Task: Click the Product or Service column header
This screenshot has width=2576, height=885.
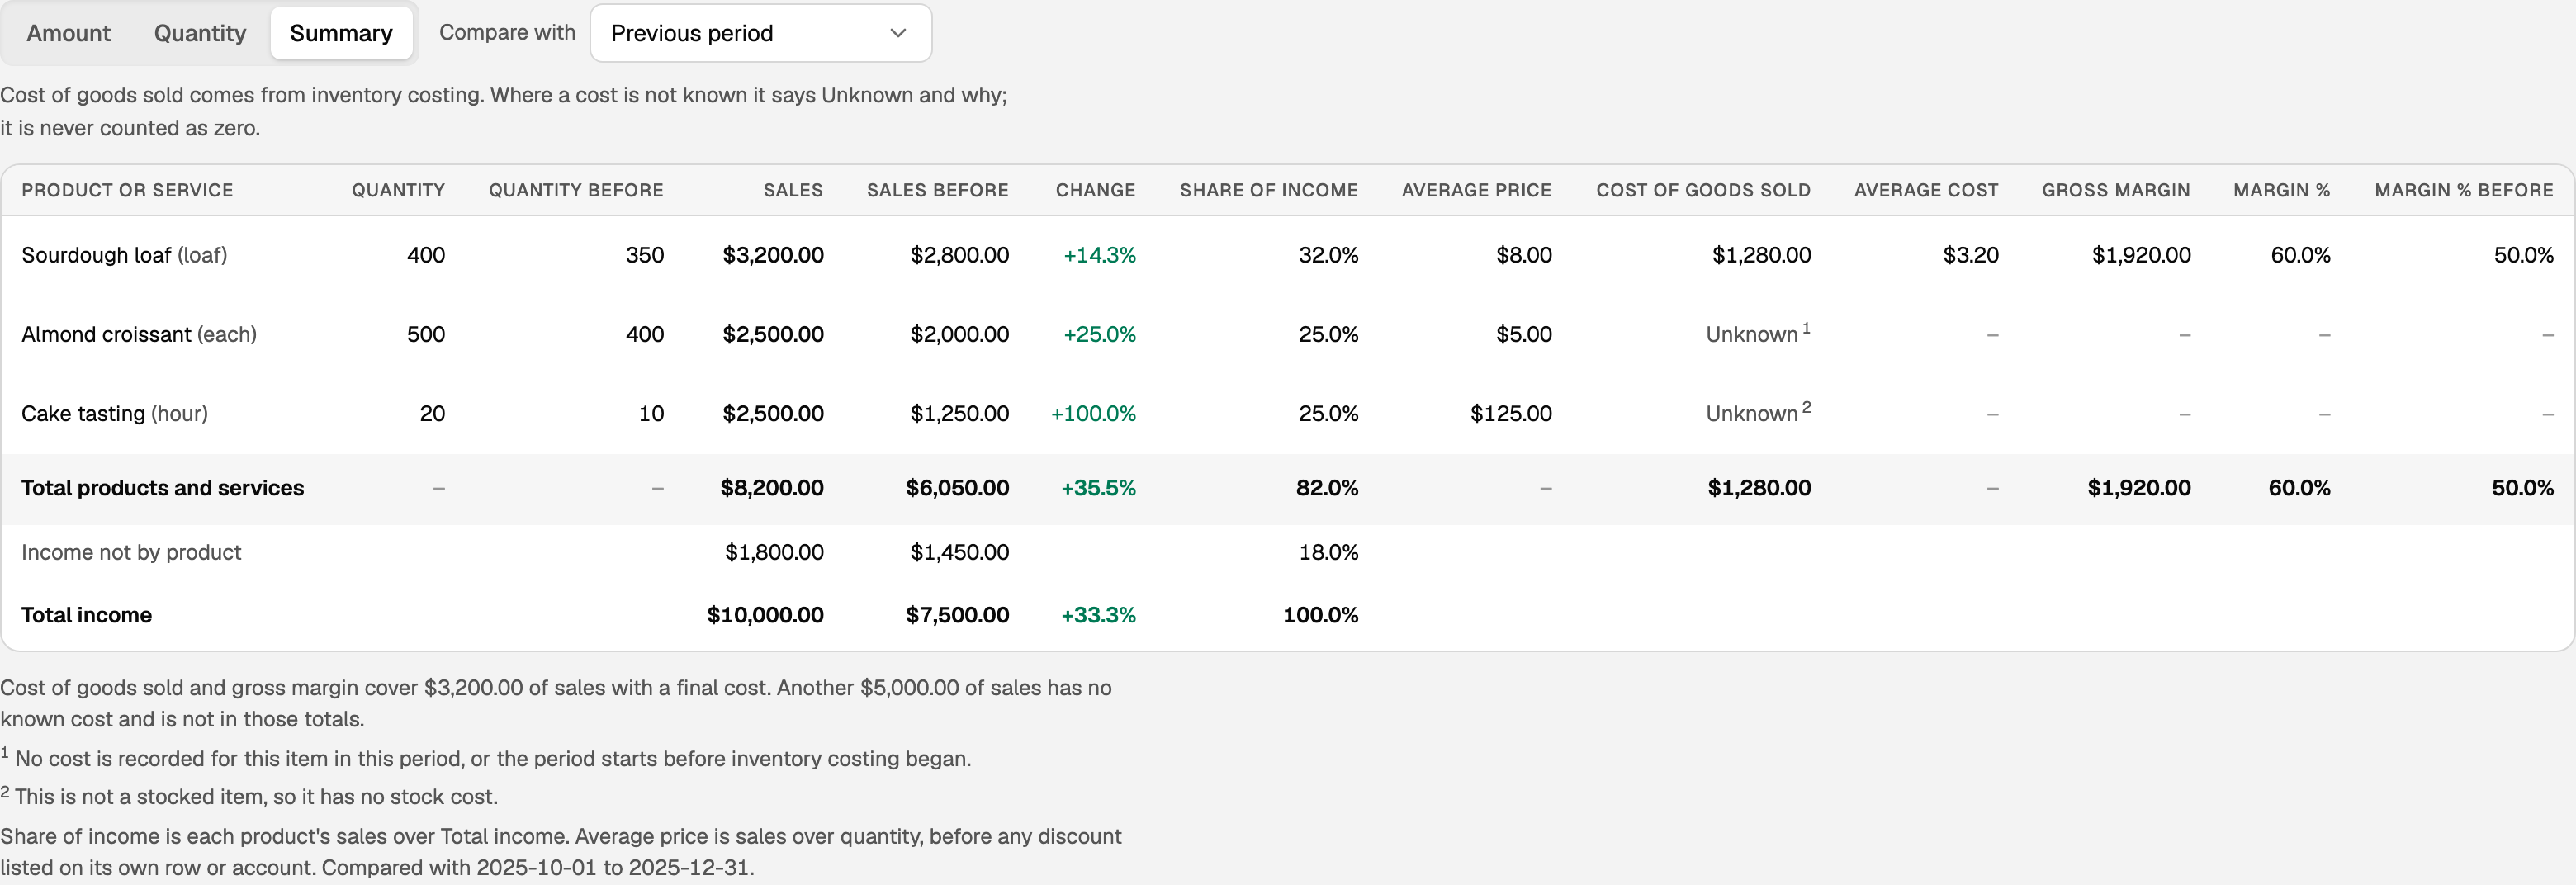Action: pos(127,190)
